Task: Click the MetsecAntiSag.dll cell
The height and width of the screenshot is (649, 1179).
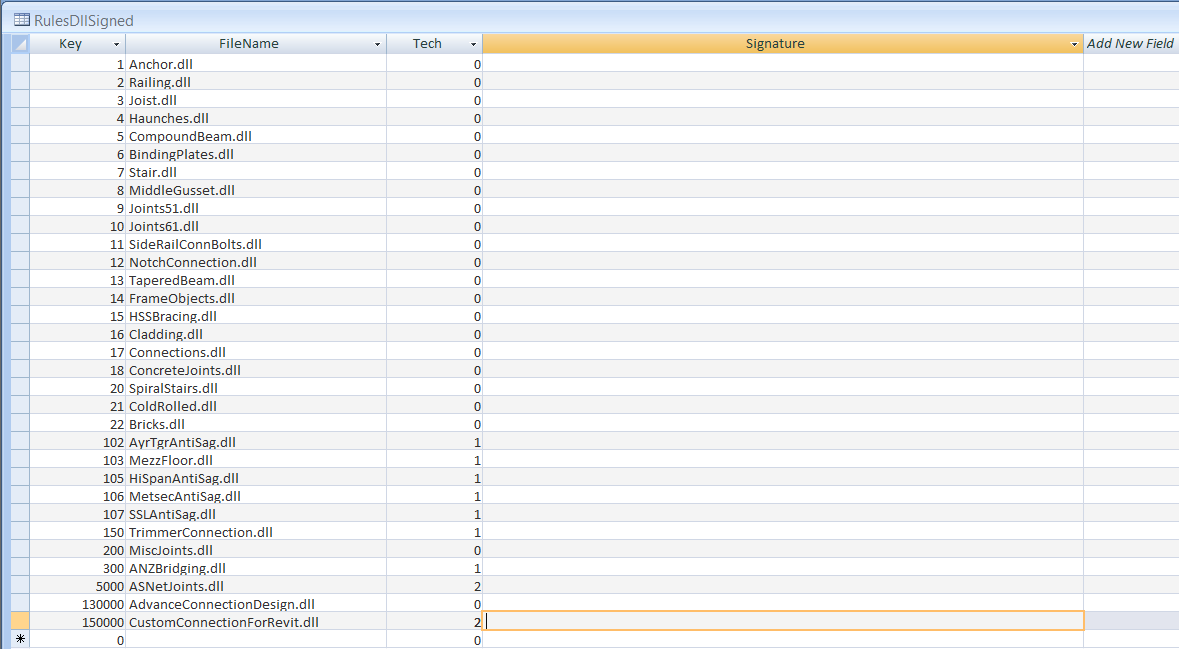Action: (x=256, y=496)
